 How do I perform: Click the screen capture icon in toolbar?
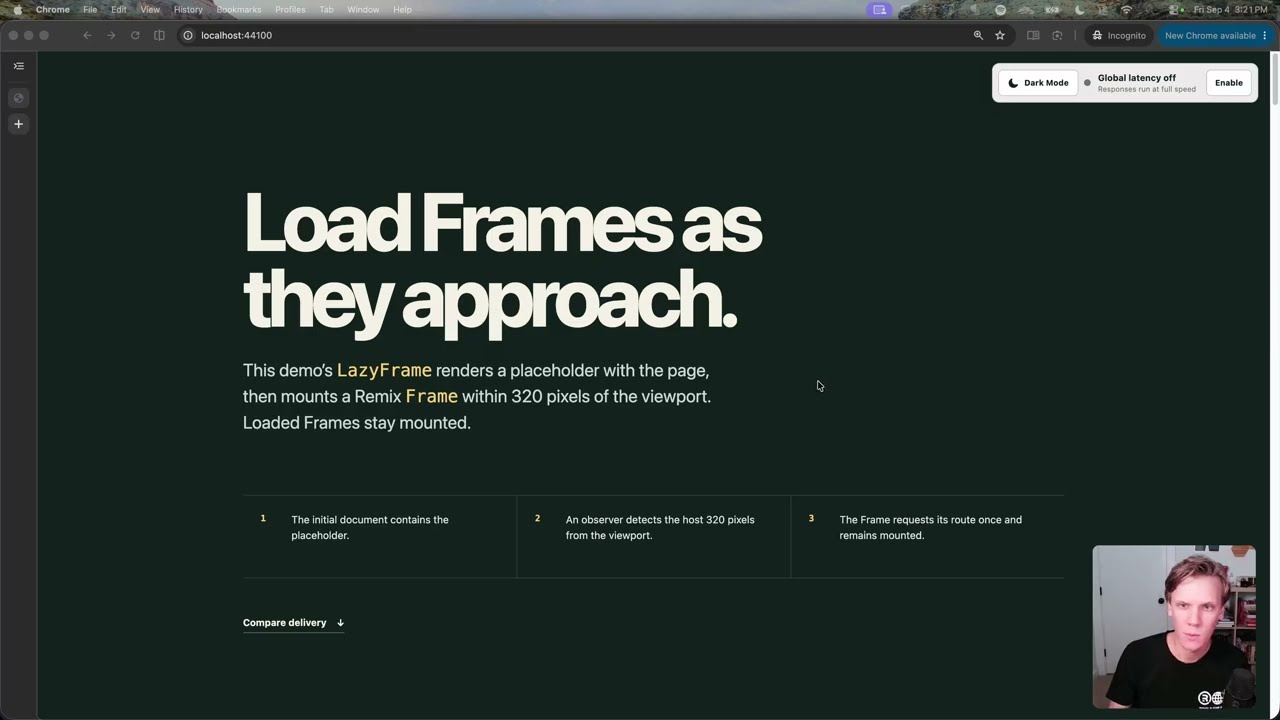pos(1057,35)
